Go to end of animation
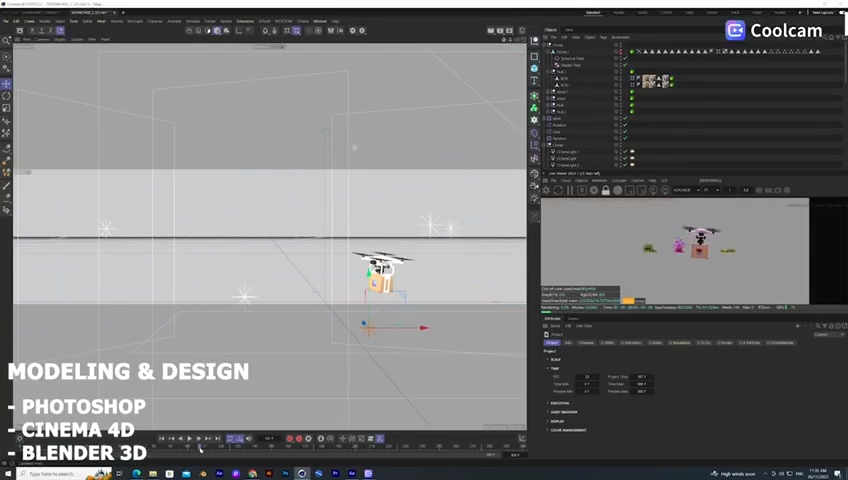Viewport: 848px width, 480px height. click(217, 439)
